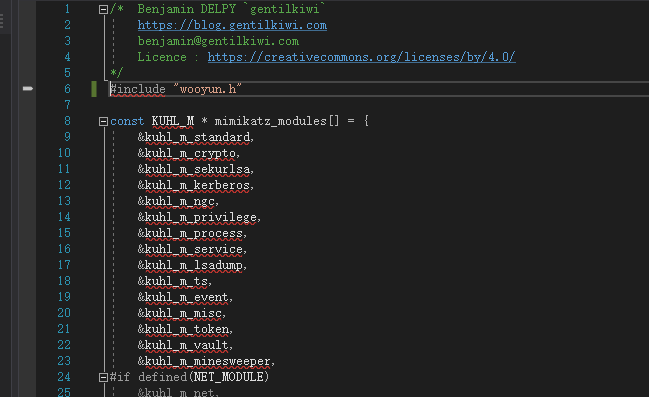Click line number 20 in the gutter

coord(64,313)
